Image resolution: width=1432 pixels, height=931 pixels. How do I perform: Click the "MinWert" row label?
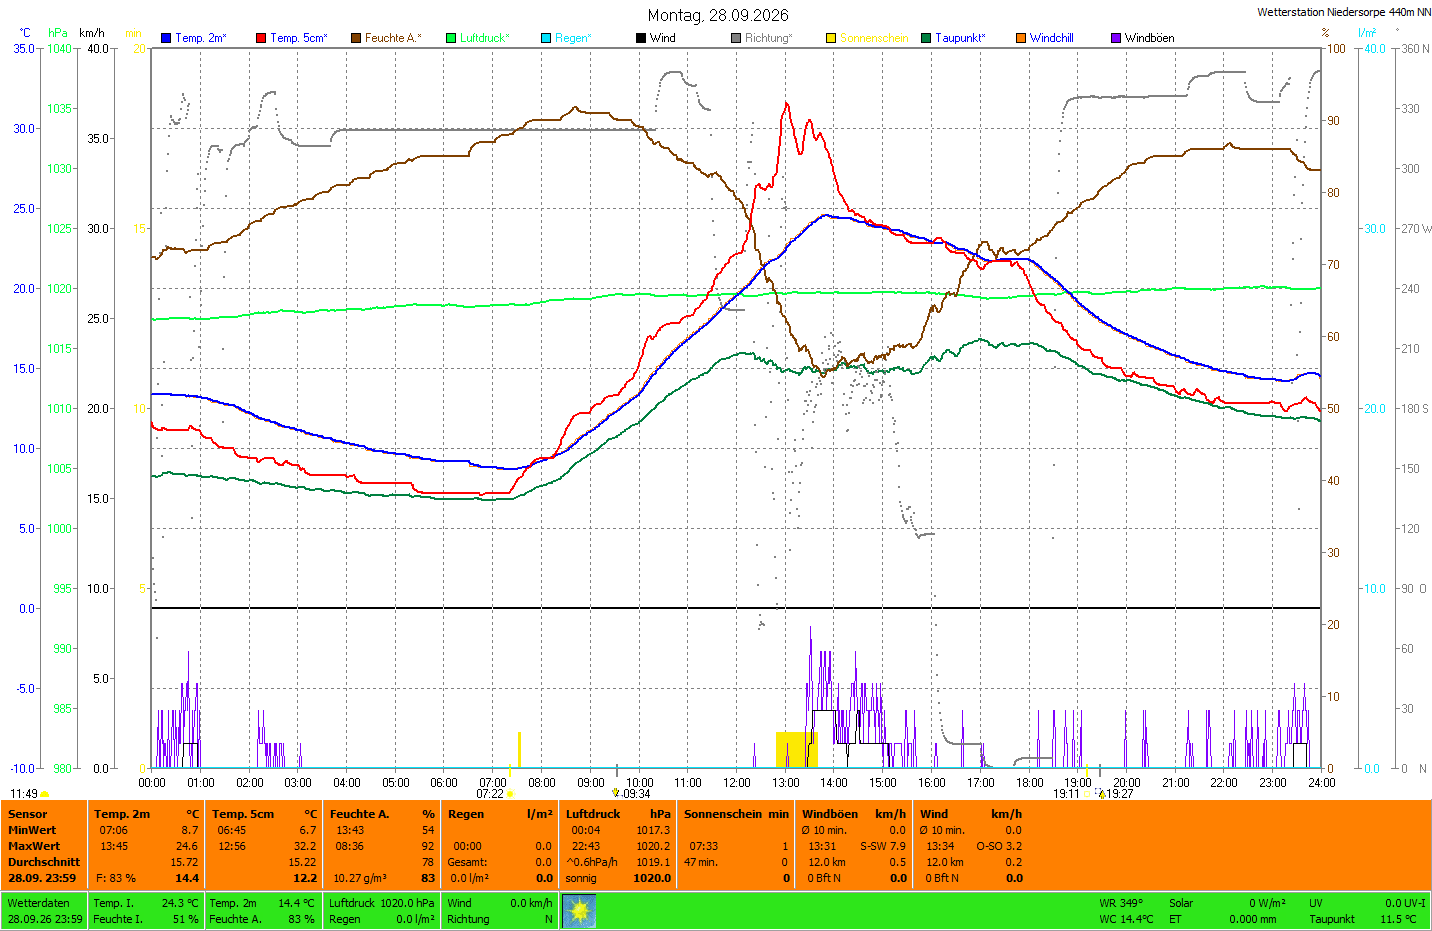(32, 830)
